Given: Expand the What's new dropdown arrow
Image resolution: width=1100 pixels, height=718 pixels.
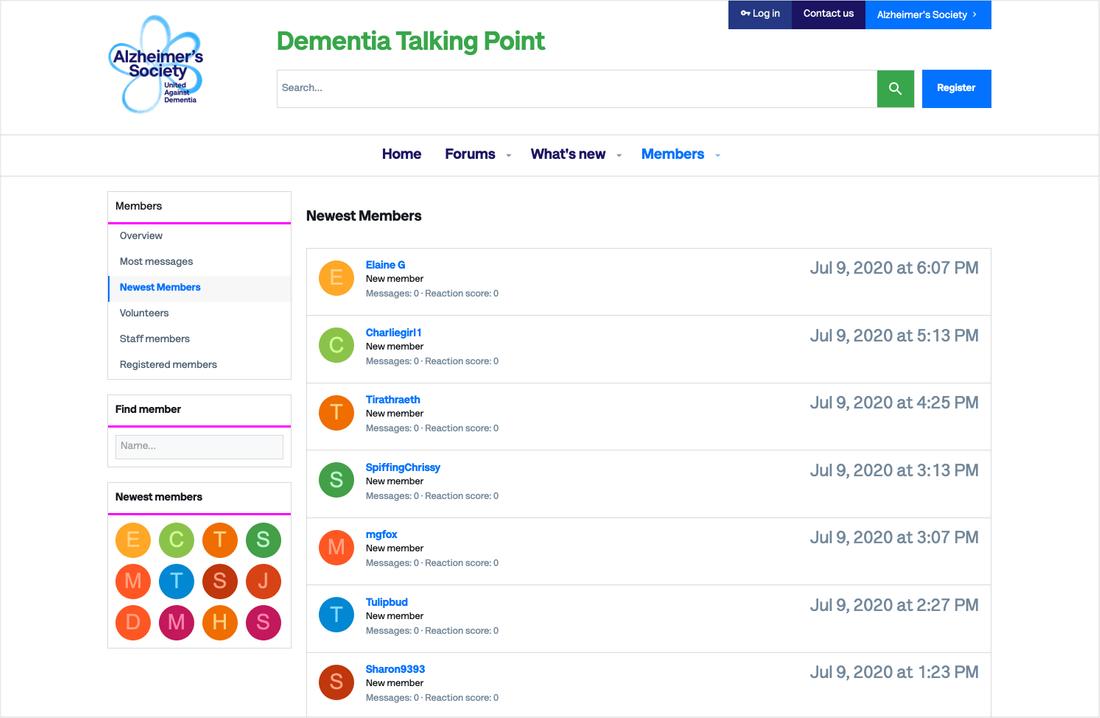Looking at the screenshot, I should click(x=619, y=155).
